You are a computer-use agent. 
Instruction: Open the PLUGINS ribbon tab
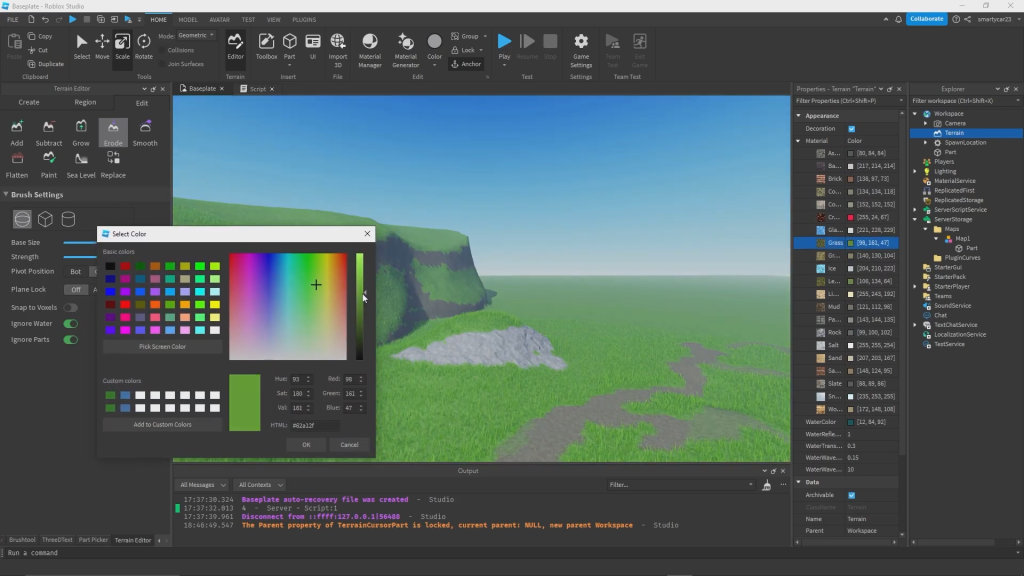pyautogui.click(x=304, y=20)
